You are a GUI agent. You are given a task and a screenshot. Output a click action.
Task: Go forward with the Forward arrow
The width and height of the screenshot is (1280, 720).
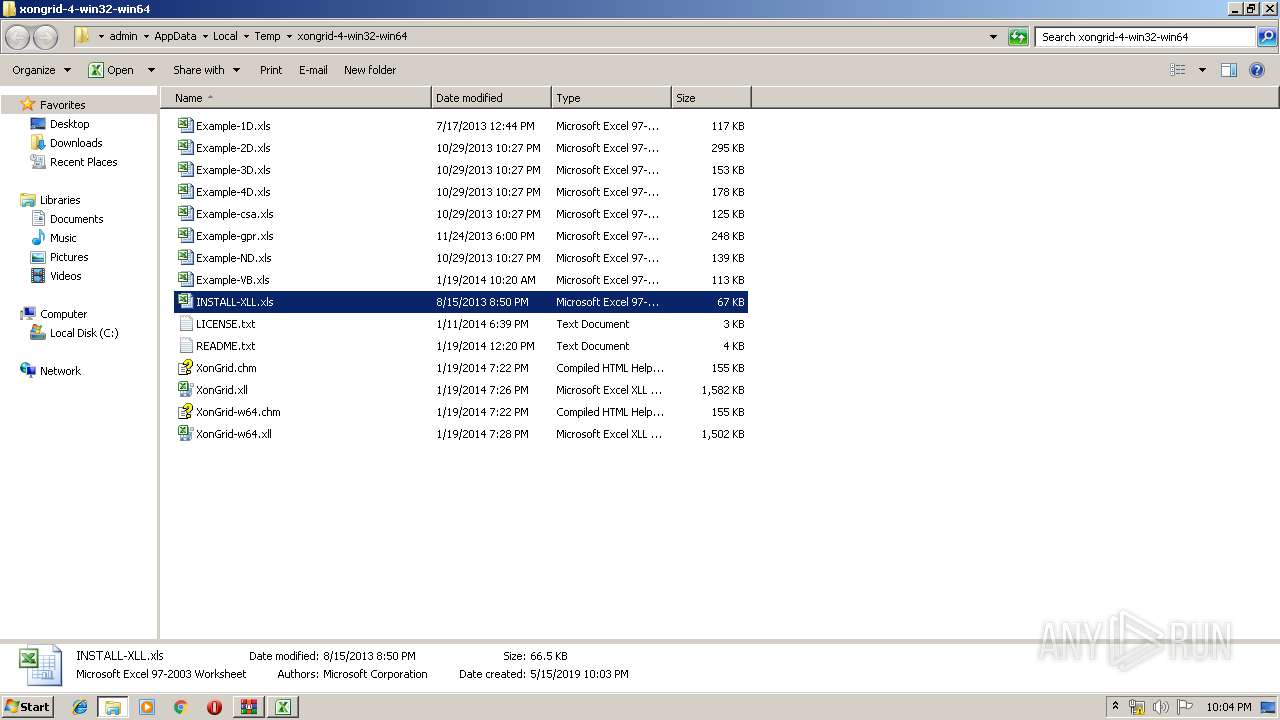pos(45,37)
